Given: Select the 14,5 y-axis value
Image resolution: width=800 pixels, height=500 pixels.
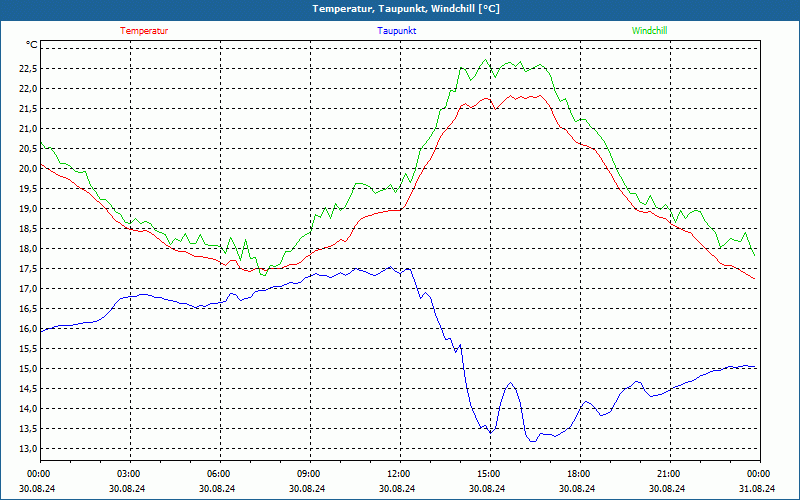Looking at the screenshot, I should (28, 389).
